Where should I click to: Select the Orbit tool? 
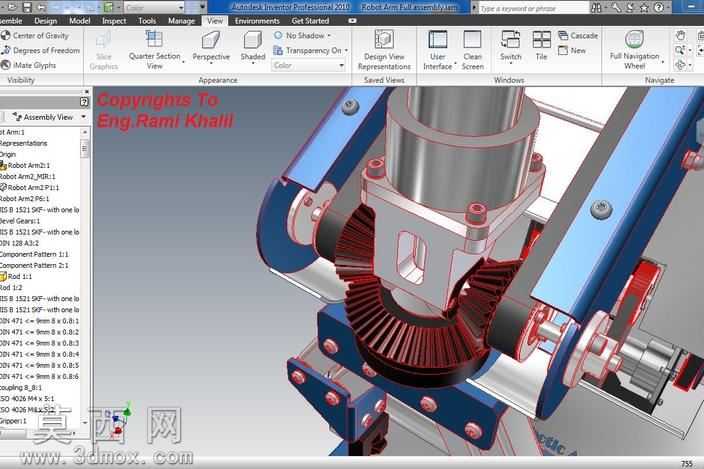click(680, 66)
